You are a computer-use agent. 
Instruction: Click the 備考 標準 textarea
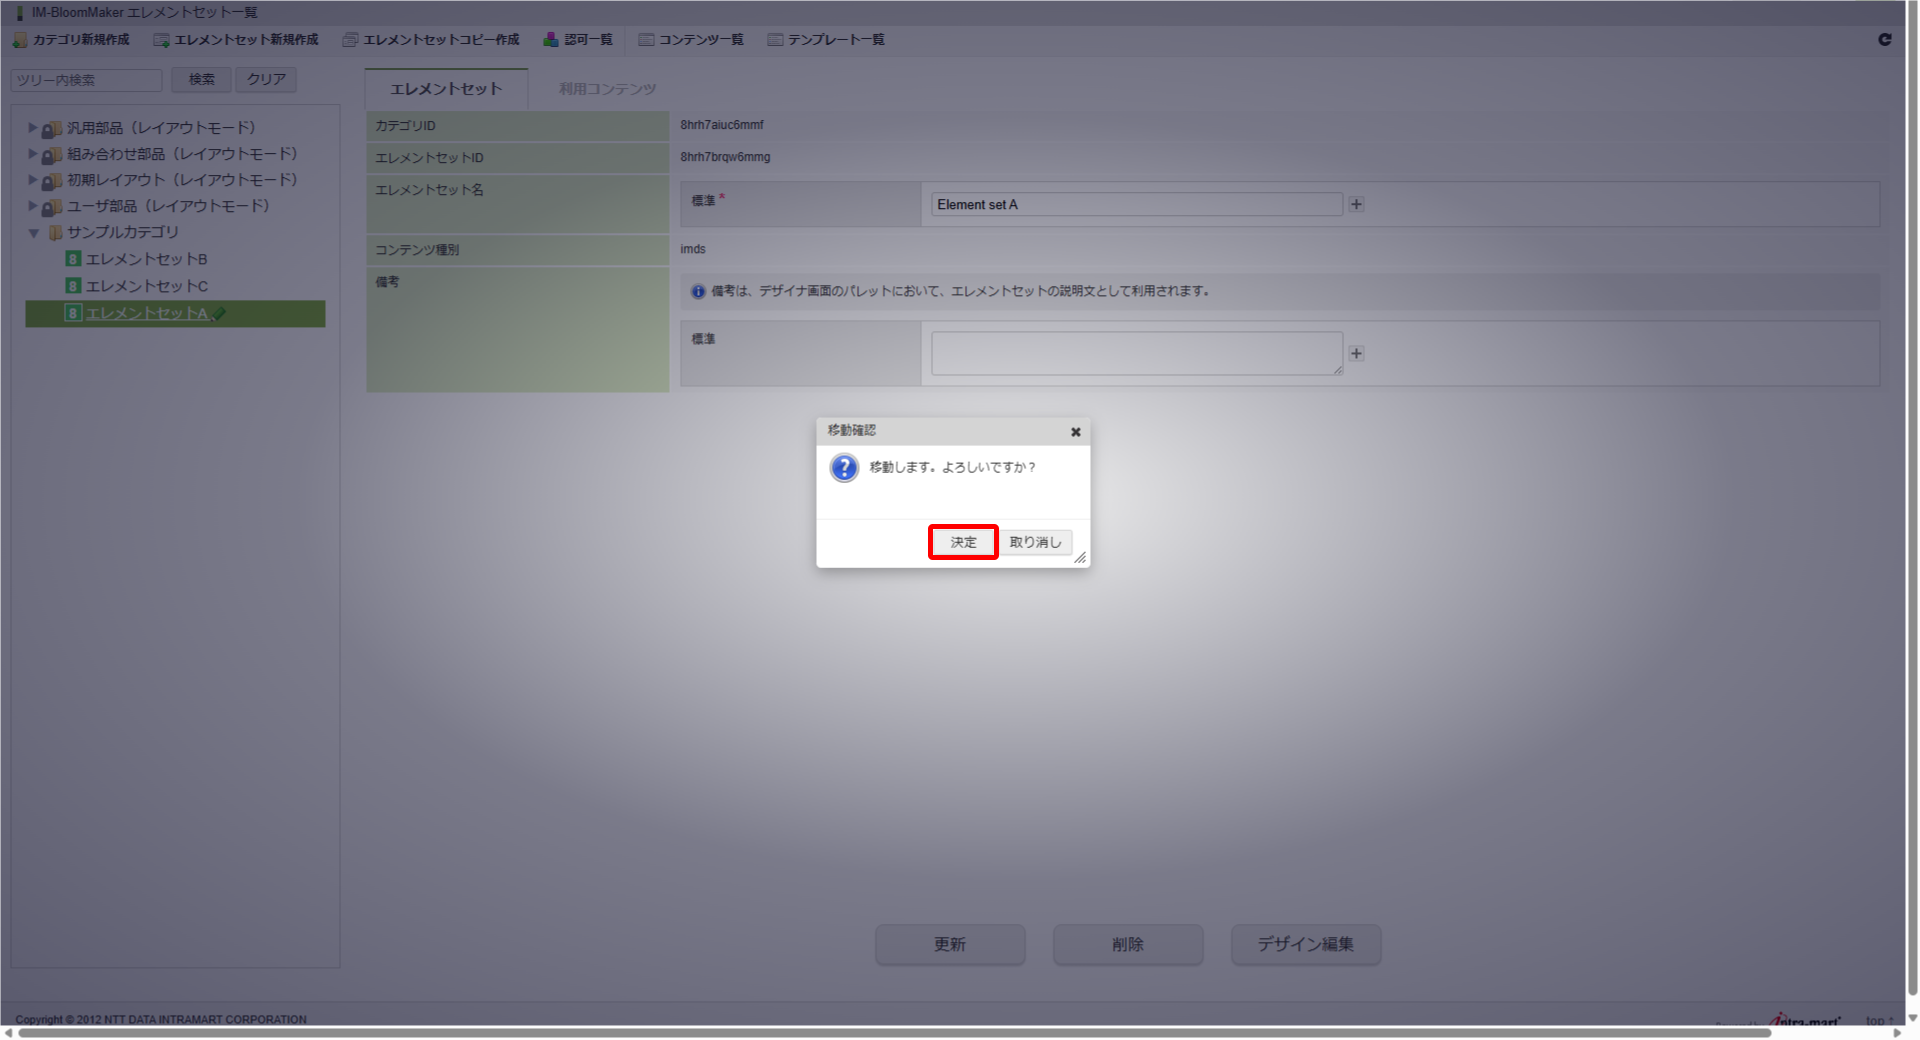pos(1137,354)
